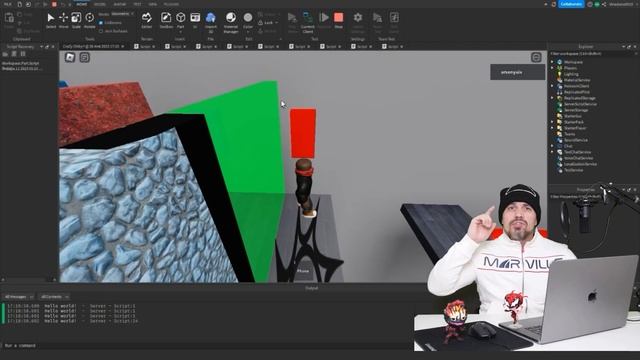This screenshot has width=640, height=360.
Task: Click the Stop playtest button
Action: point(338,20)
